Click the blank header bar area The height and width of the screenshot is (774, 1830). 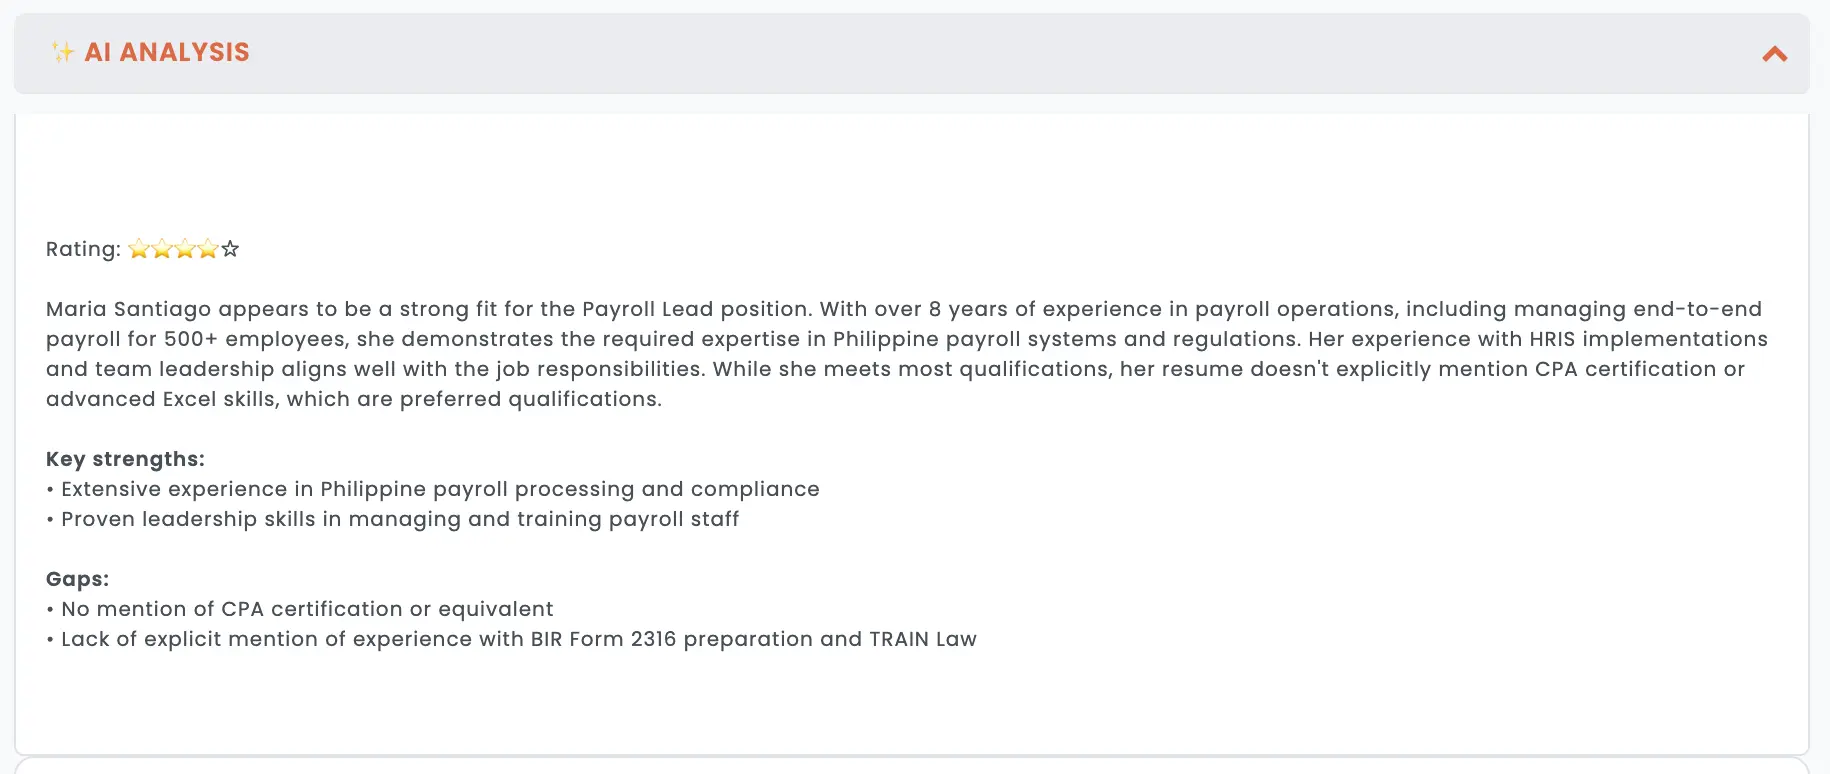[x=1000, y=53]
